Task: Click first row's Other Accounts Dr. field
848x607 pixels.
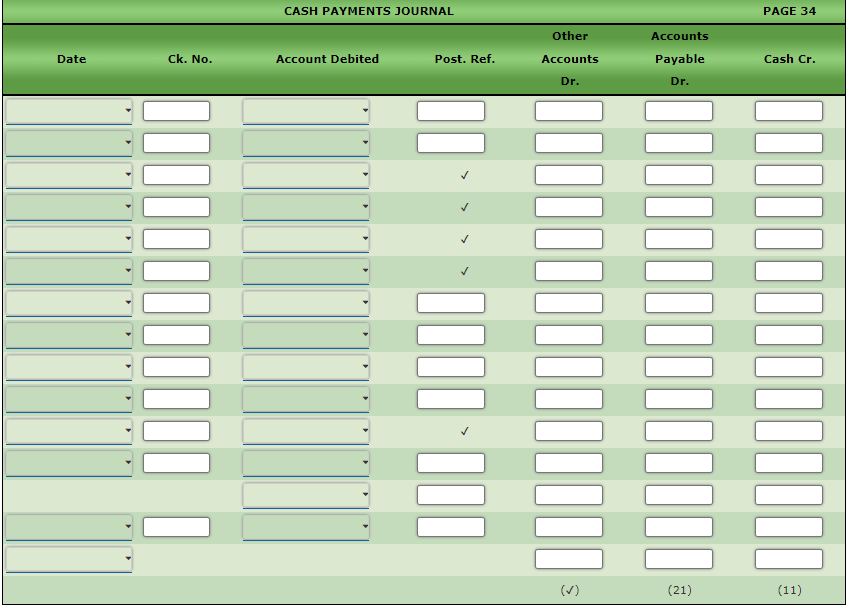Action: (568, 111)
